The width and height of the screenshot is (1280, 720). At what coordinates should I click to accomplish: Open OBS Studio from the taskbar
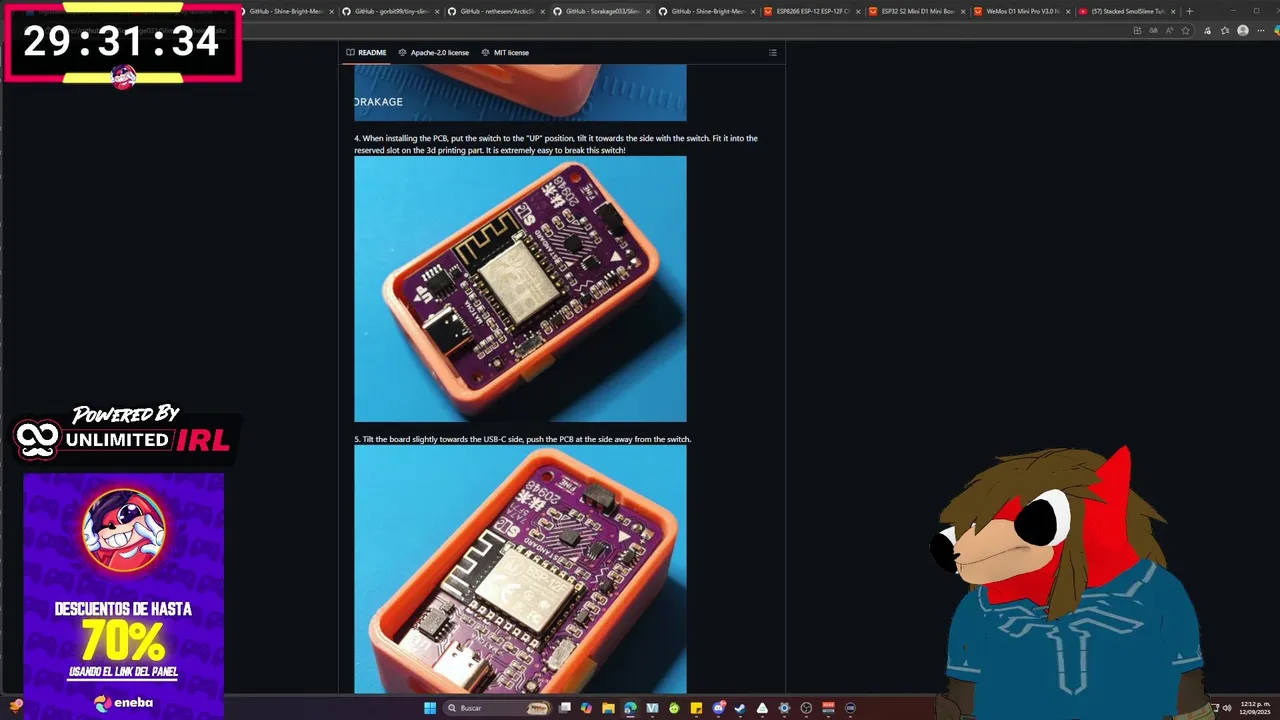coord(806,708)
